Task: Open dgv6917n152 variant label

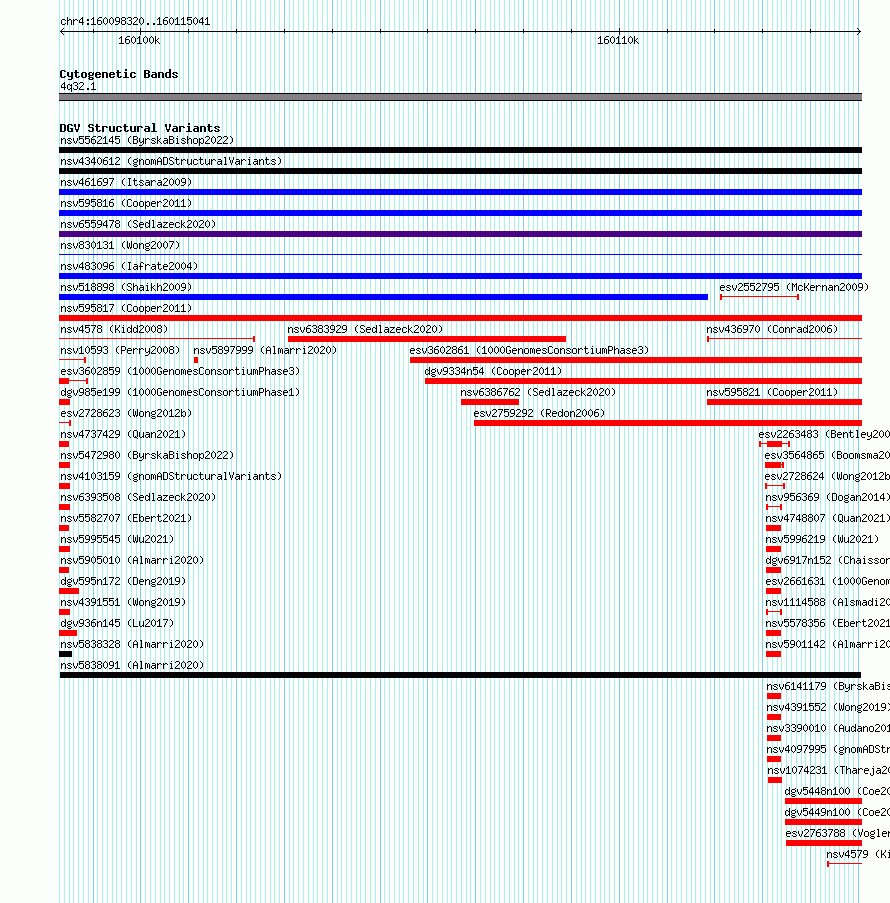Action: point(827,560)
